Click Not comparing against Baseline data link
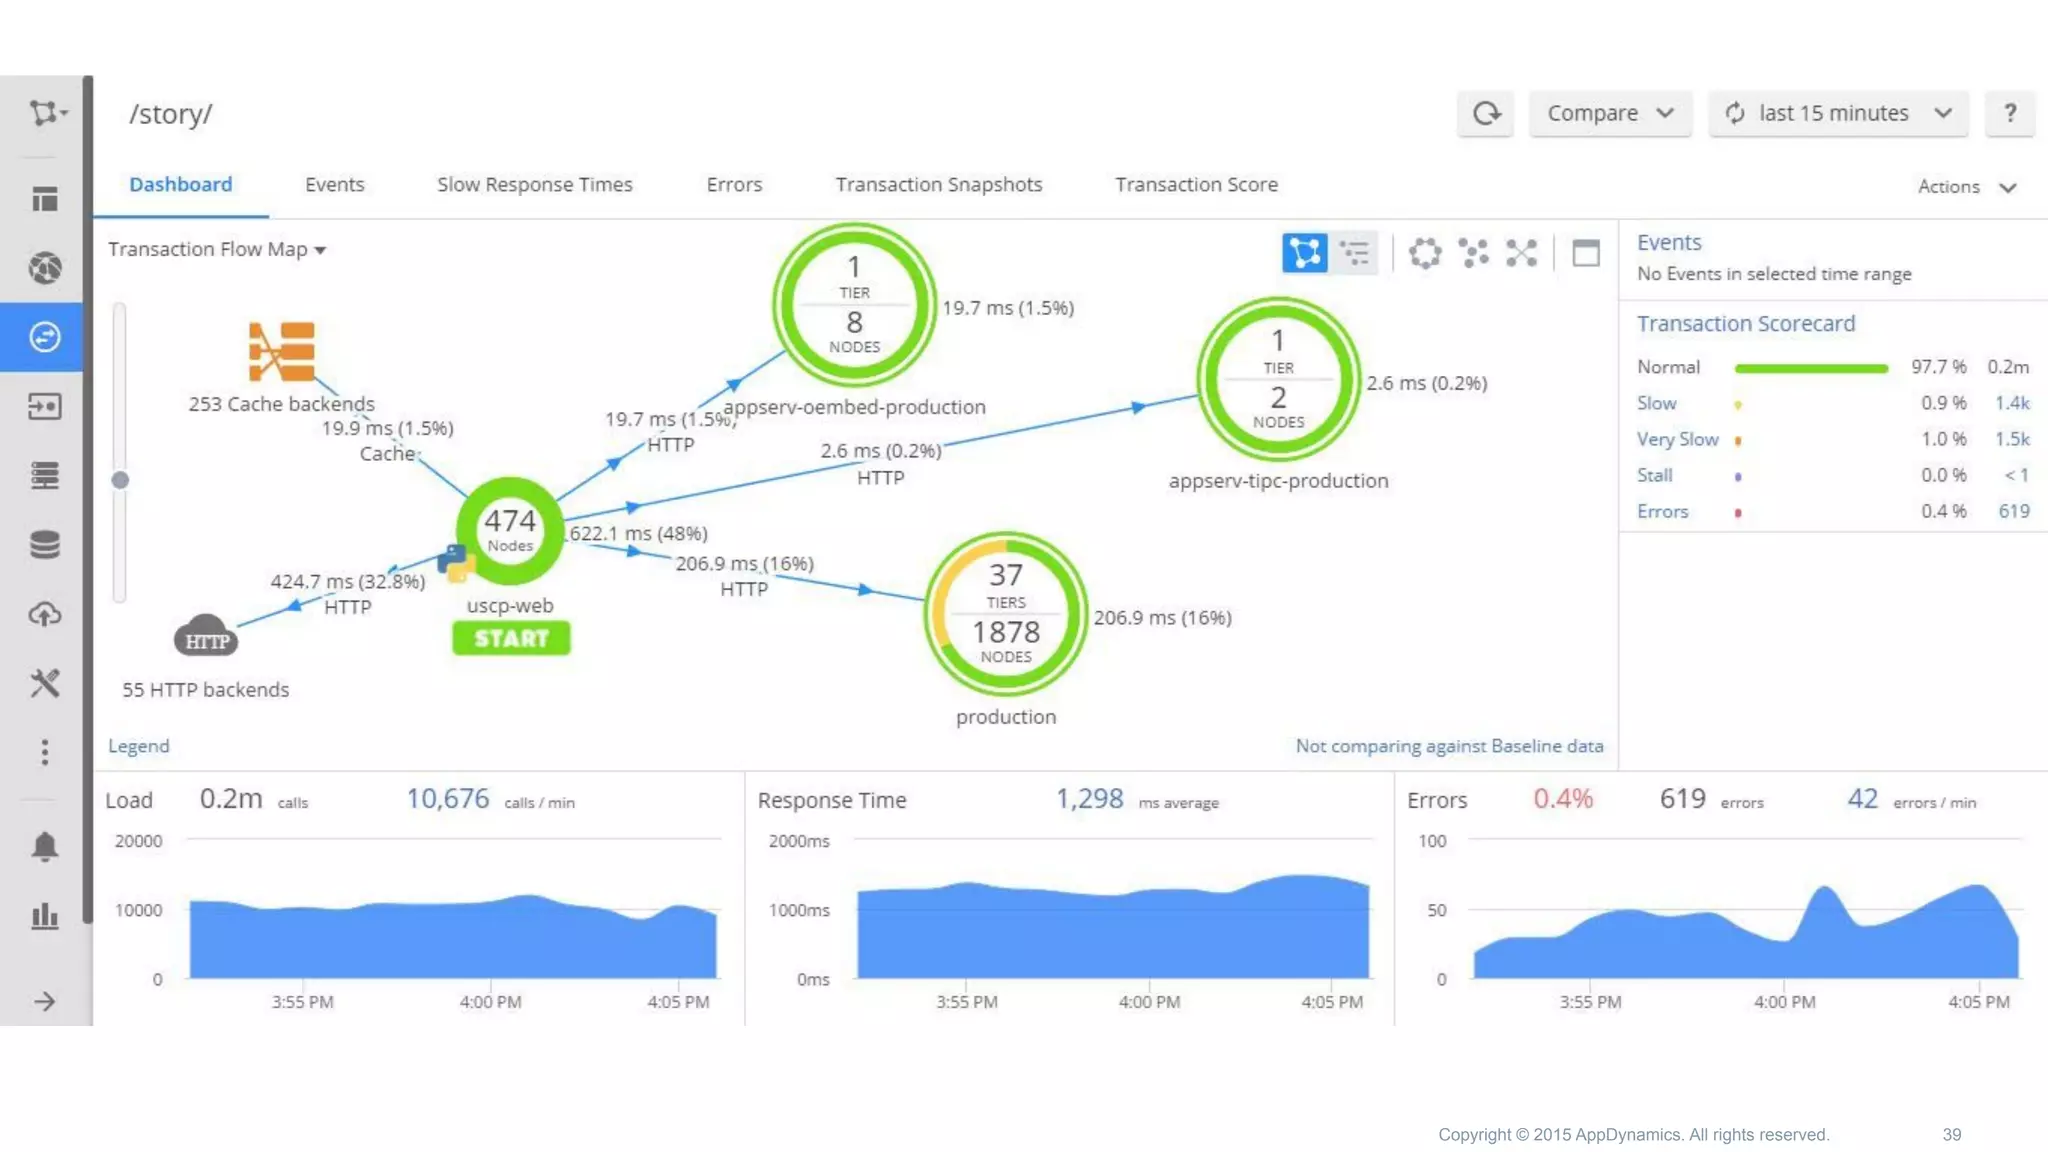 1449,746
